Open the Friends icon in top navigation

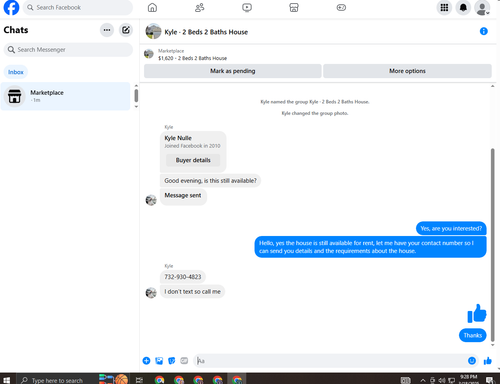[x=200, y=7]
